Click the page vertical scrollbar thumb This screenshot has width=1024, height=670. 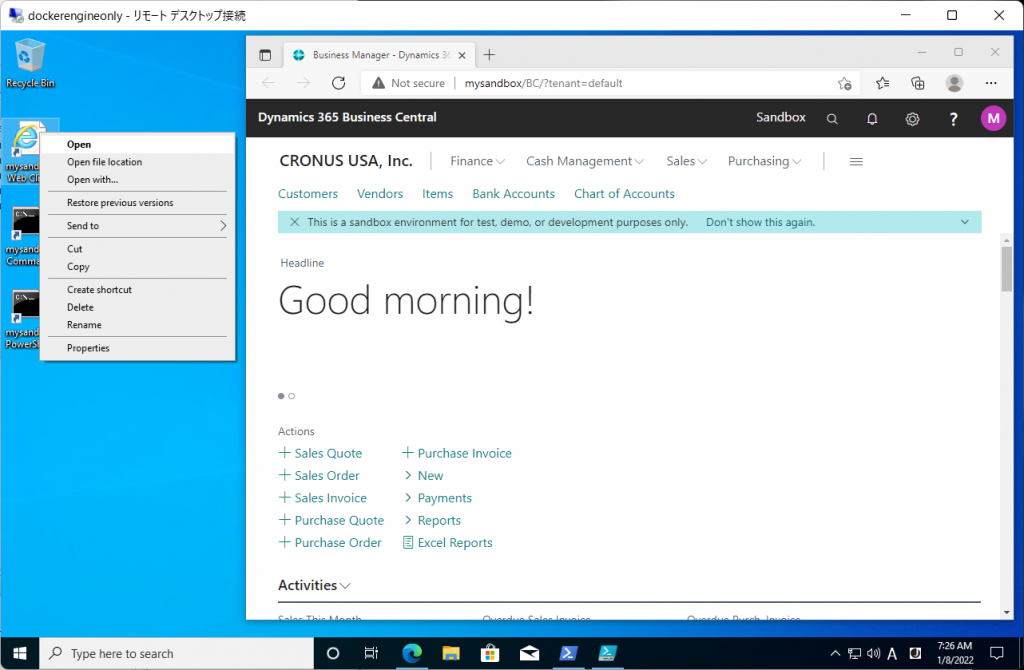point(1006,269)
